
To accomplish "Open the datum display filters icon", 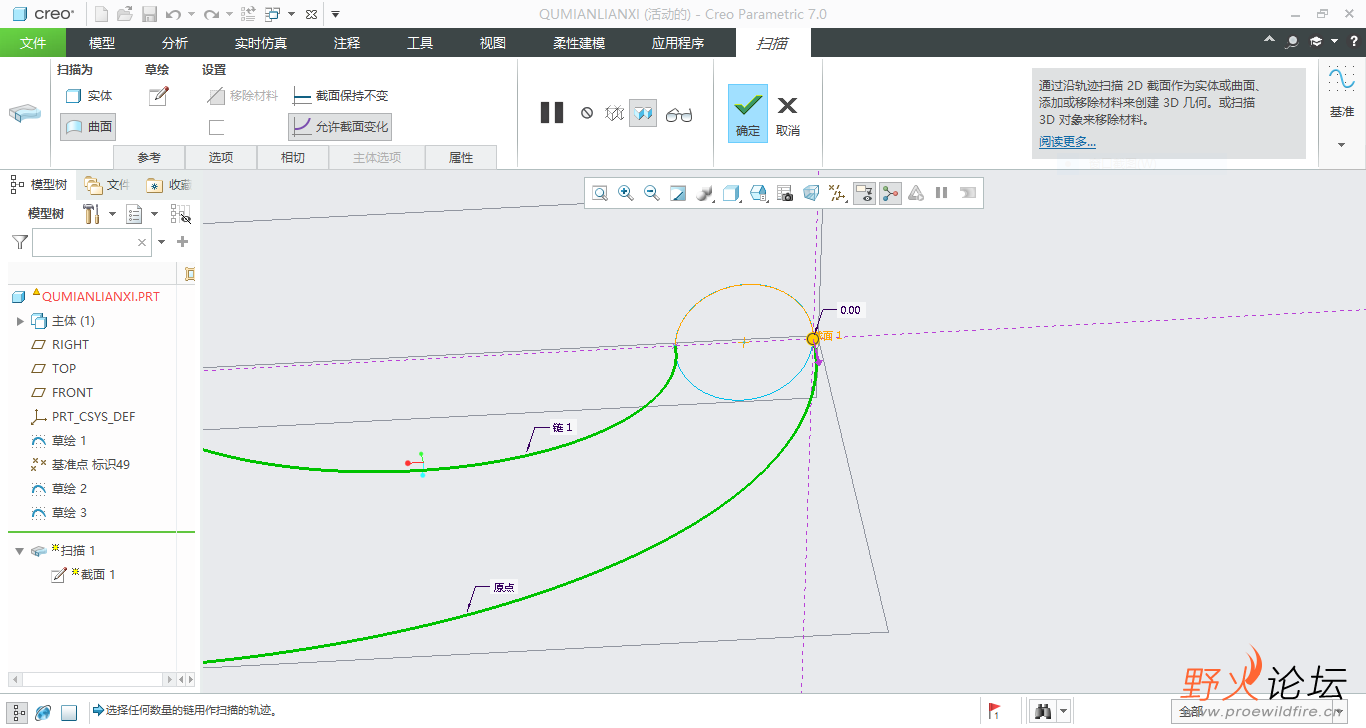I will coord(838,193).
